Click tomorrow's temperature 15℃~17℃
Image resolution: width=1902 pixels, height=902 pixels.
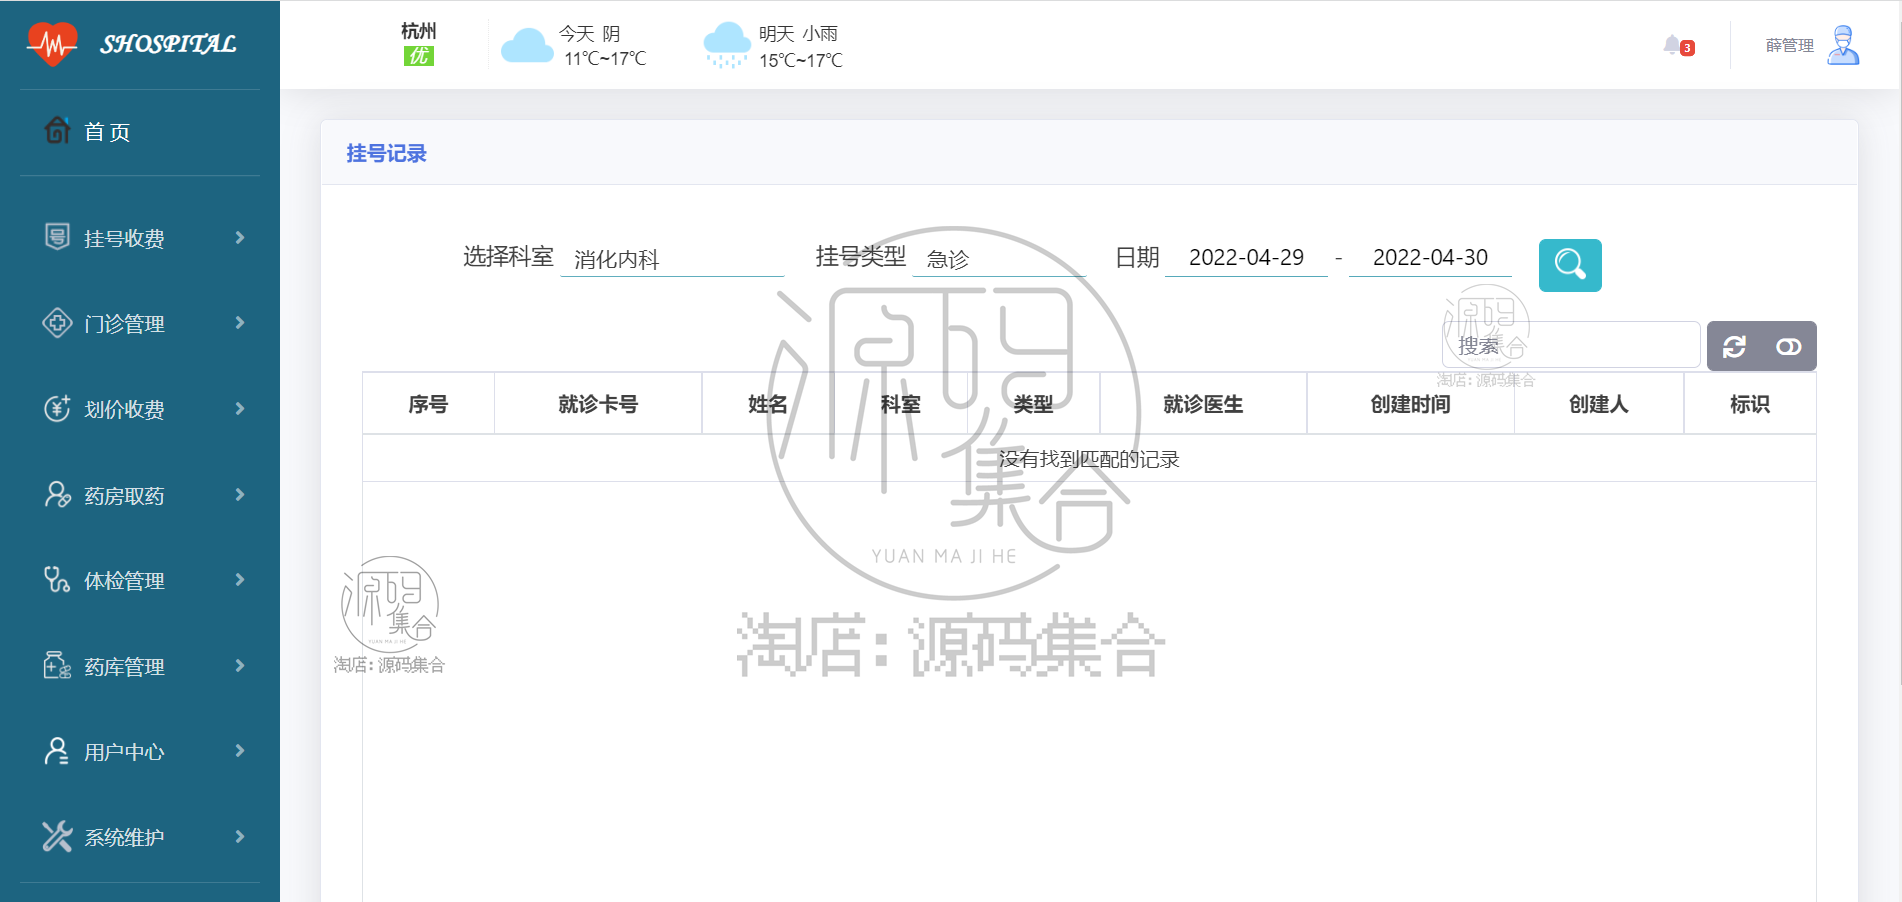coord(801,61)
